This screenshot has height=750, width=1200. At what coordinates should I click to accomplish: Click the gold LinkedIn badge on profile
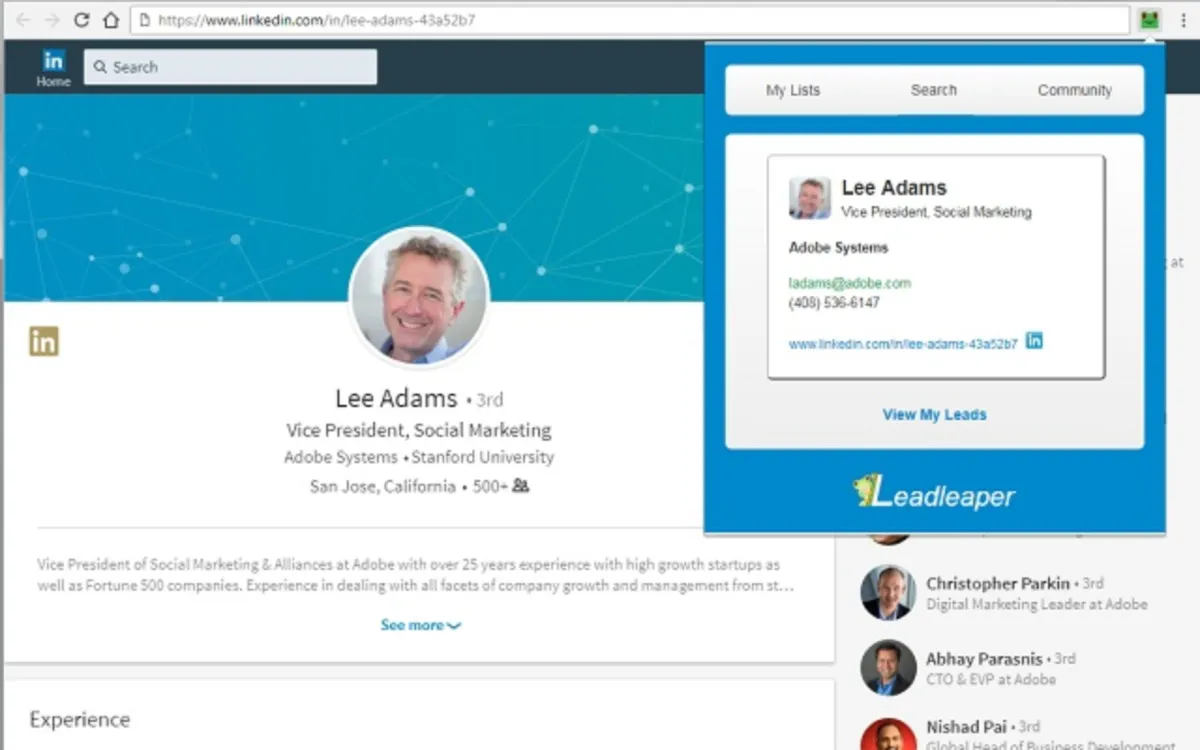coord(44,341)
